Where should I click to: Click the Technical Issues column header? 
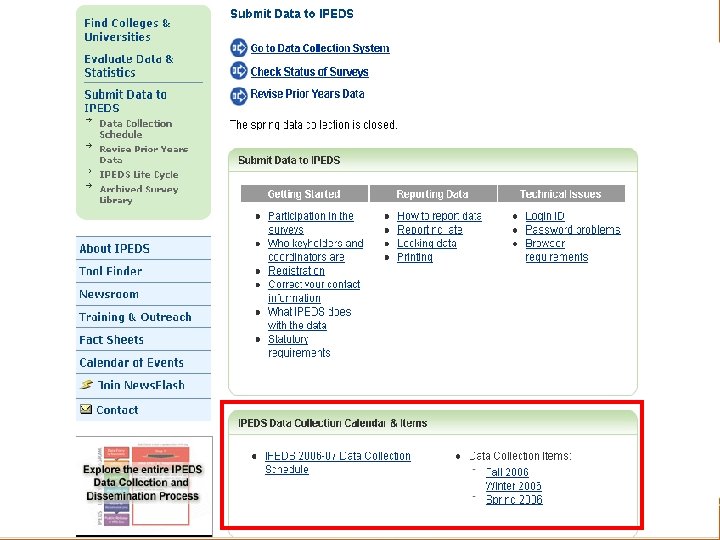click(561, 194)
